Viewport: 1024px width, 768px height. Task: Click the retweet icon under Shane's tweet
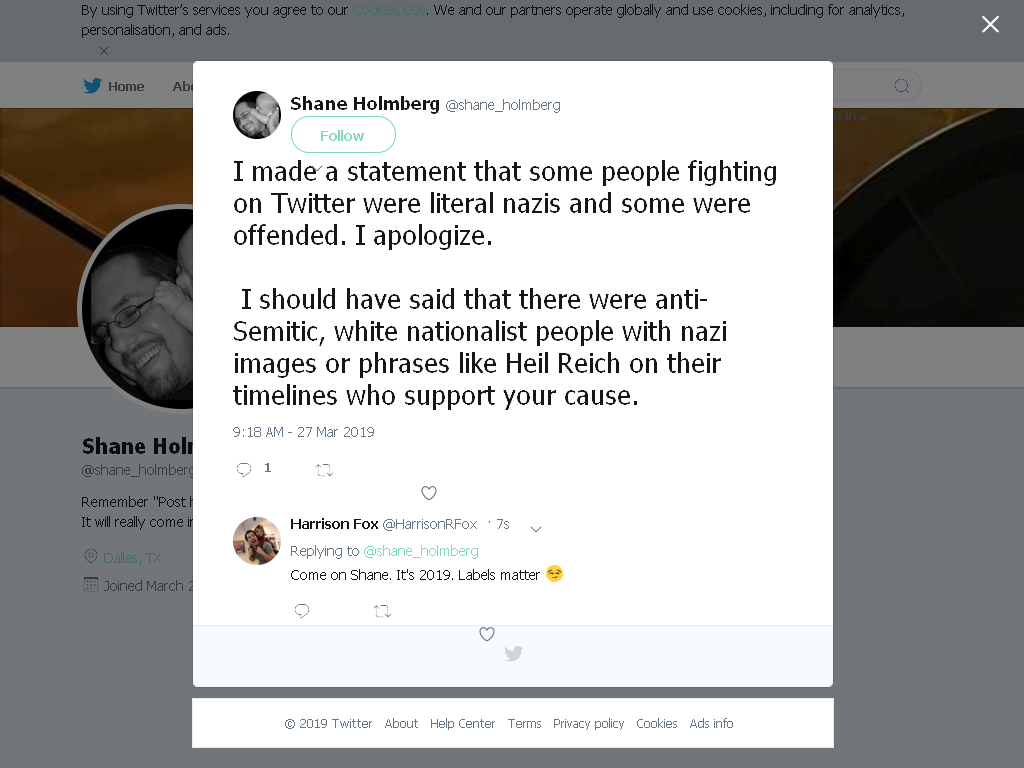(x=325, y=470)
